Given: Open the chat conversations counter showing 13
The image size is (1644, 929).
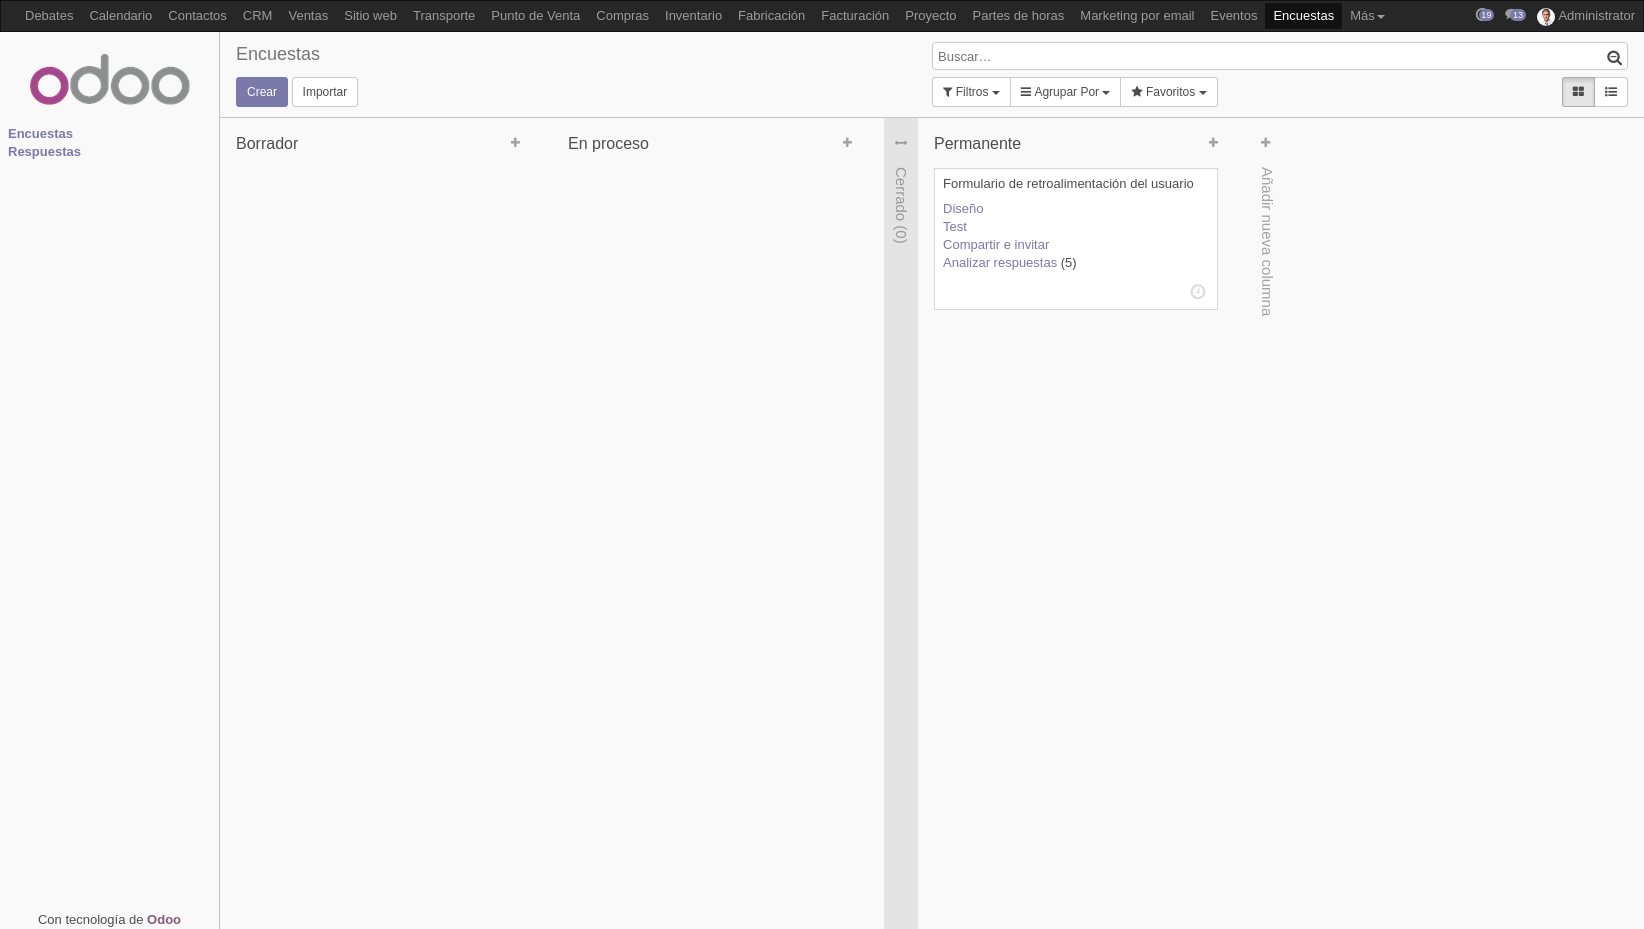Looking at the screenshot, I should click(x=1516, y=15).
